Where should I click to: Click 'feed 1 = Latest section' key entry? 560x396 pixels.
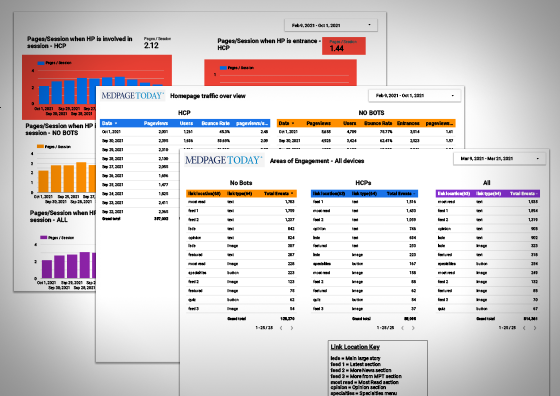tap(355, 364)
